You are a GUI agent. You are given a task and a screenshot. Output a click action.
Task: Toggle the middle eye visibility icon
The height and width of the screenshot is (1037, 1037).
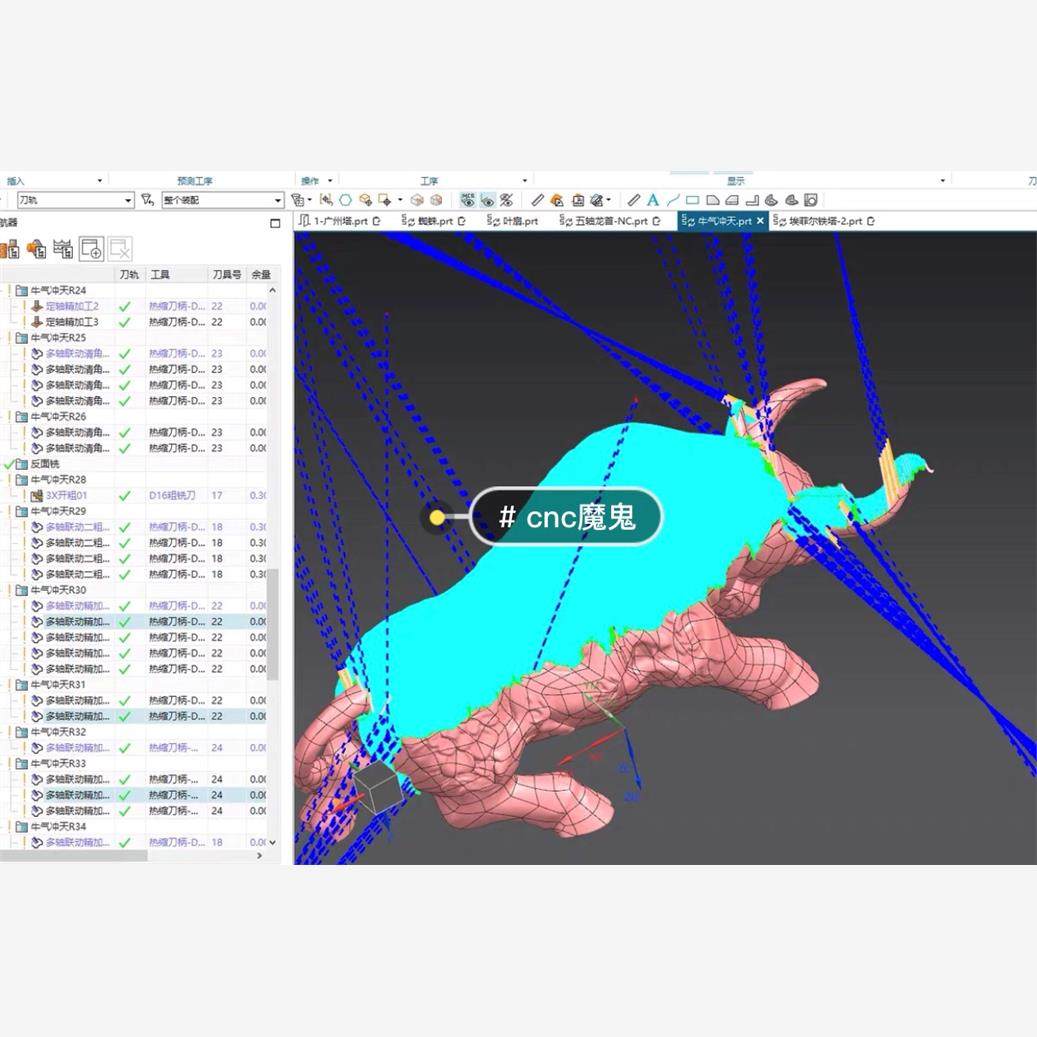pyautogui.click(x=487, y=200)
